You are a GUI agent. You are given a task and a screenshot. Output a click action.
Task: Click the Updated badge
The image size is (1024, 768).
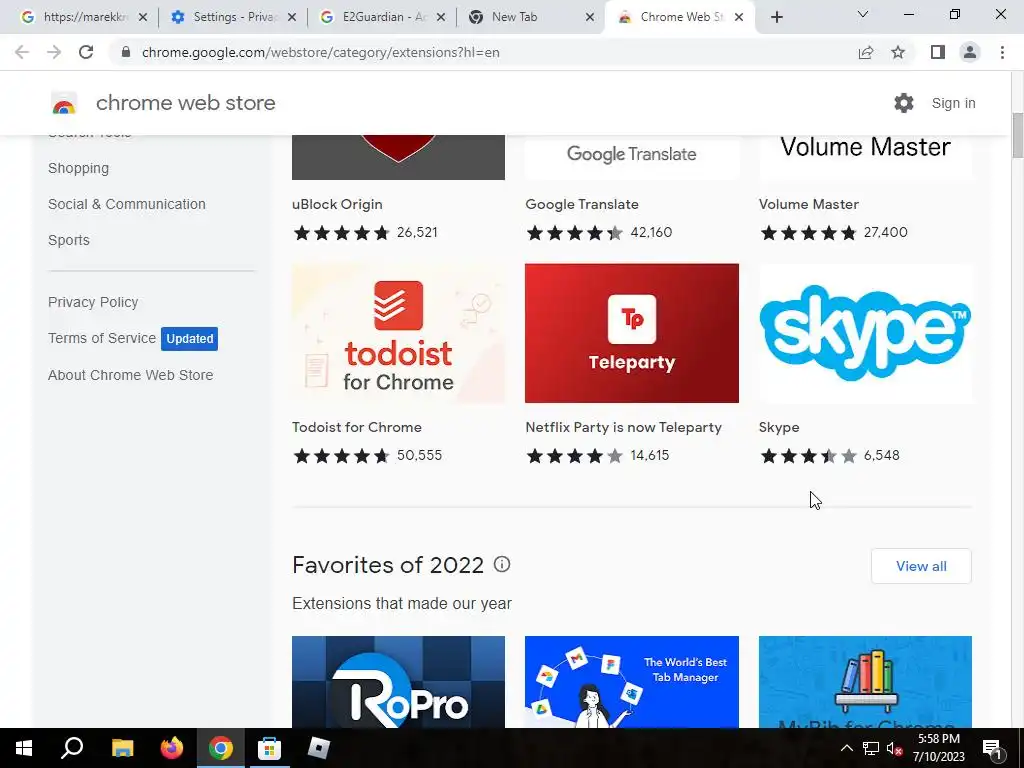189,339
